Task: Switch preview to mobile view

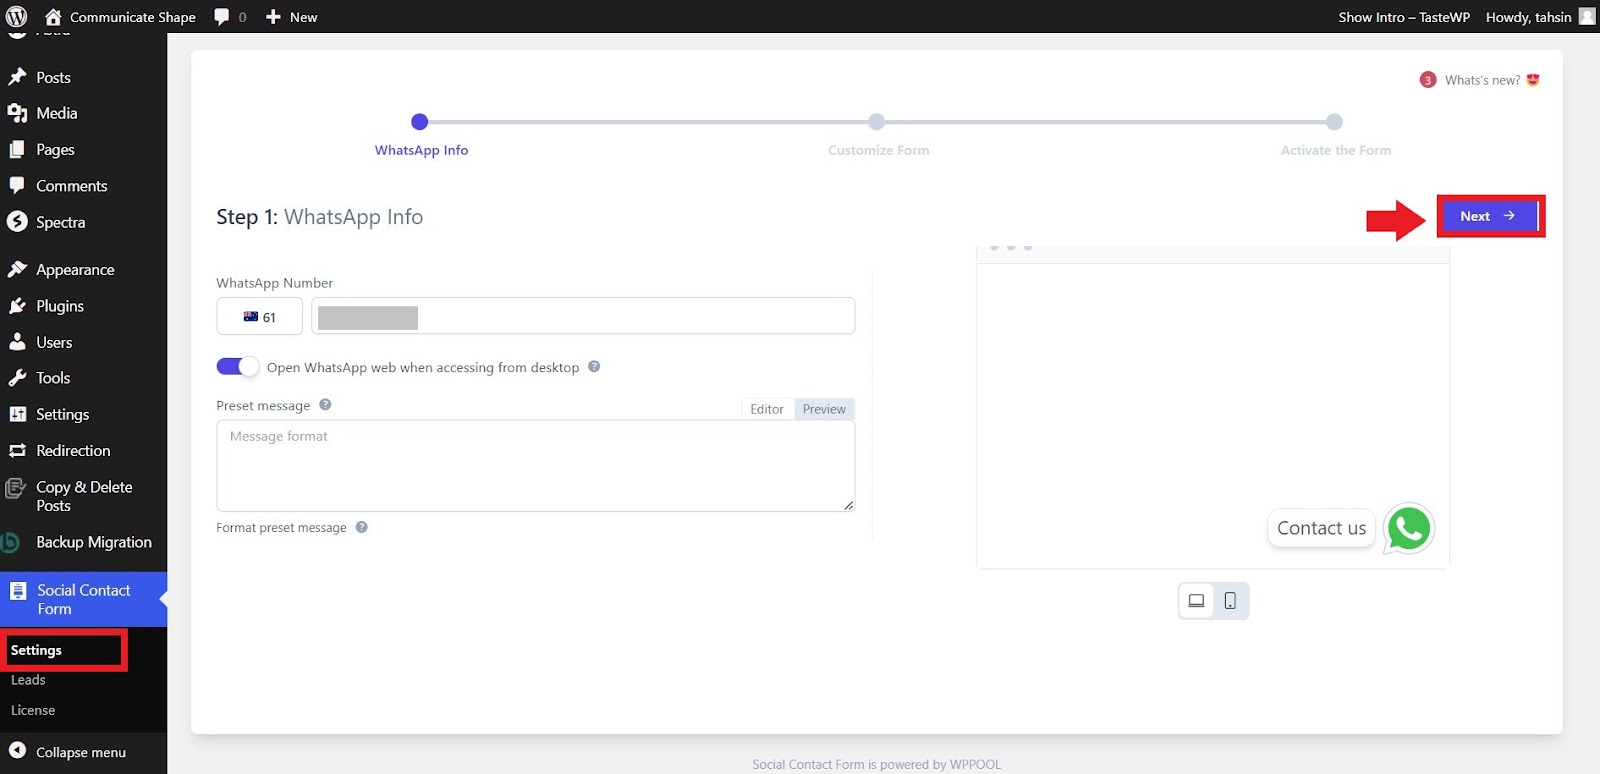Action: 1230,601
